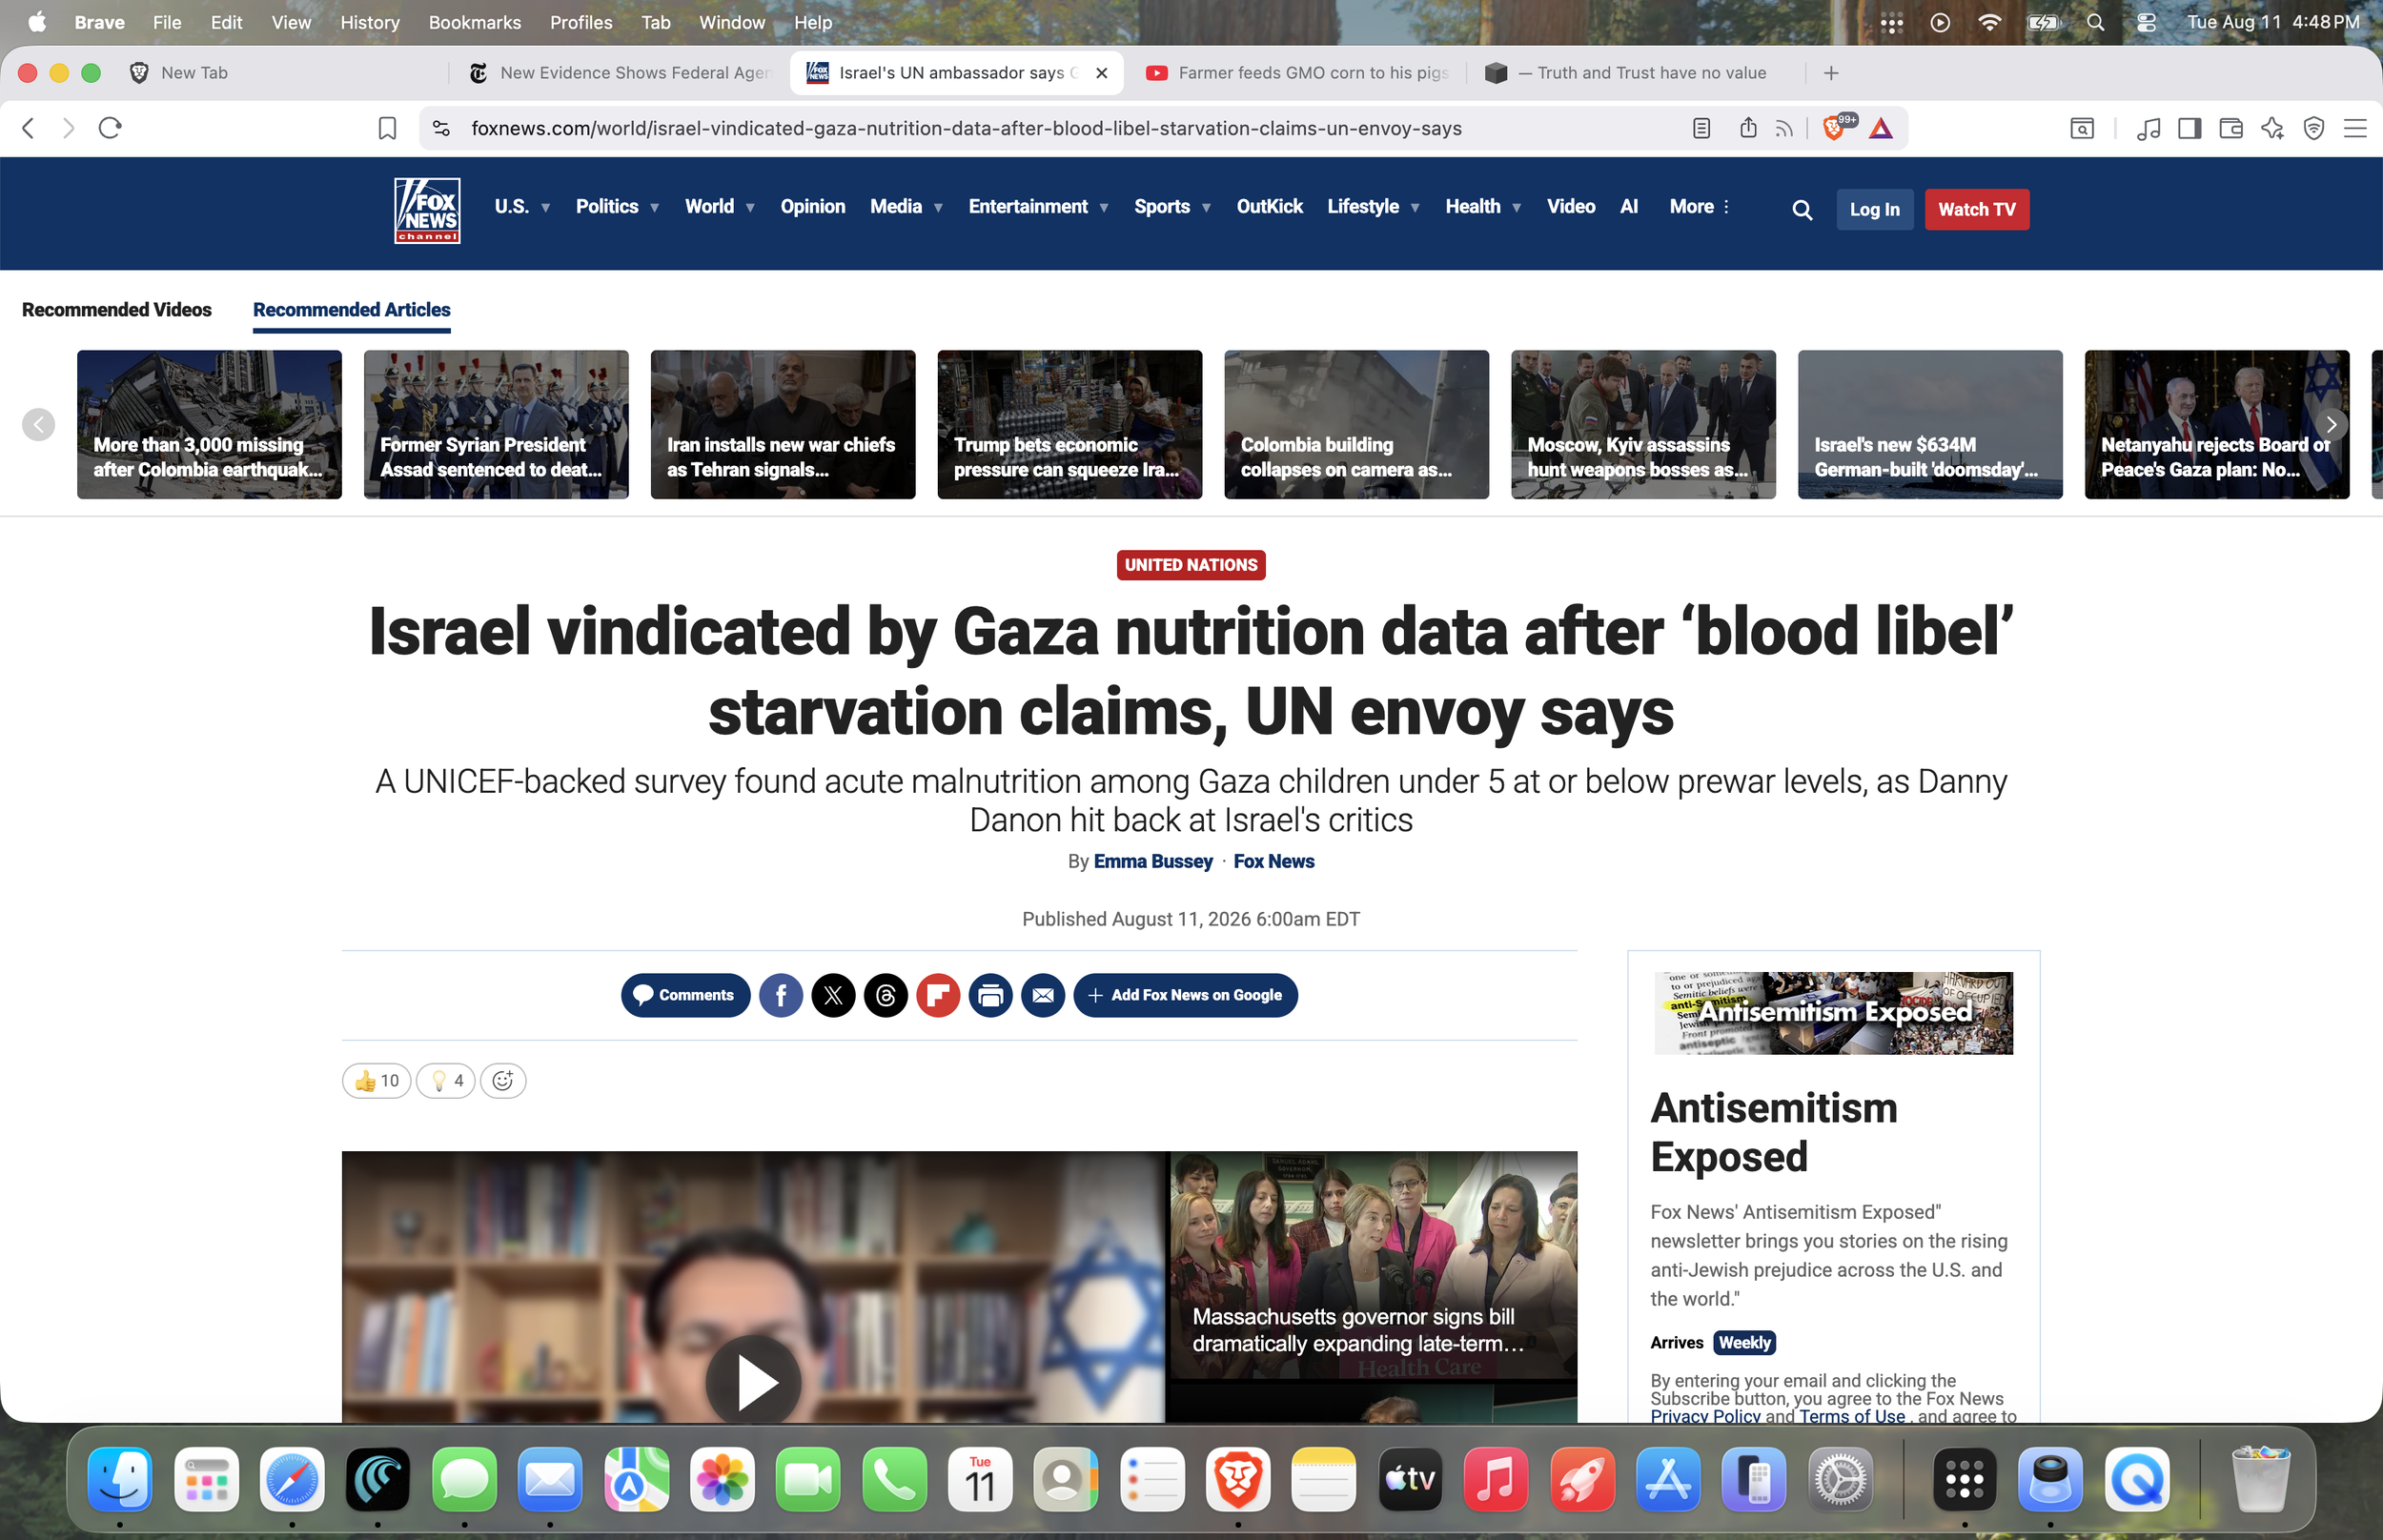Open Brave VPN shield icon
Viewport: 2383px width, 1540px height.
(2314, 128)
